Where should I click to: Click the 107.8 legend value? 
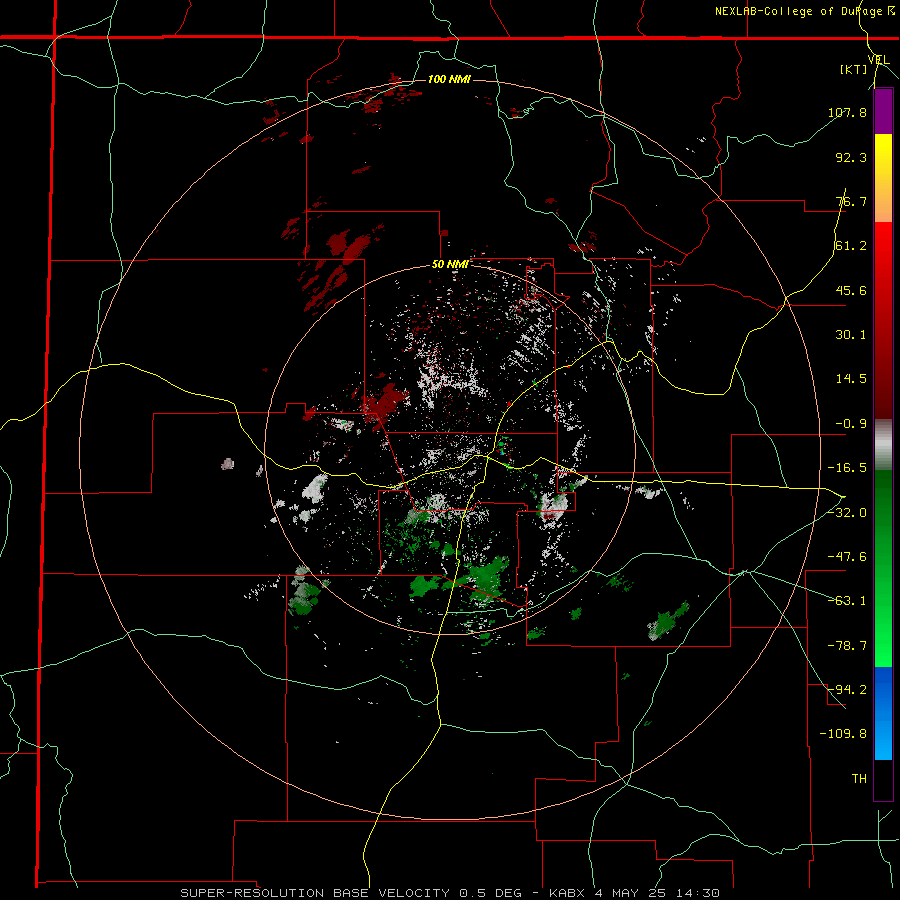pyautogui.click(x=847, y=112)
